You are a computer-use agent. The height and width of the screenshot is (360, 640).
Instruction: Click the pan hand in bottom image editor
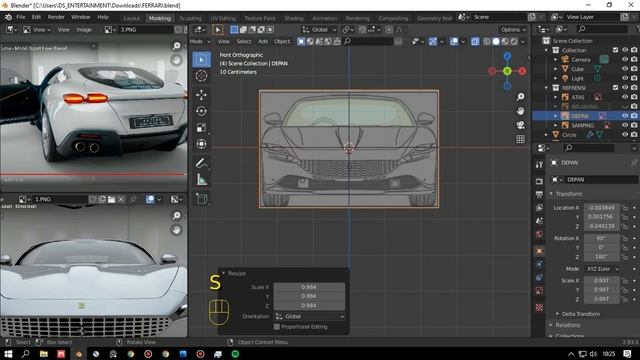point(176,230)
